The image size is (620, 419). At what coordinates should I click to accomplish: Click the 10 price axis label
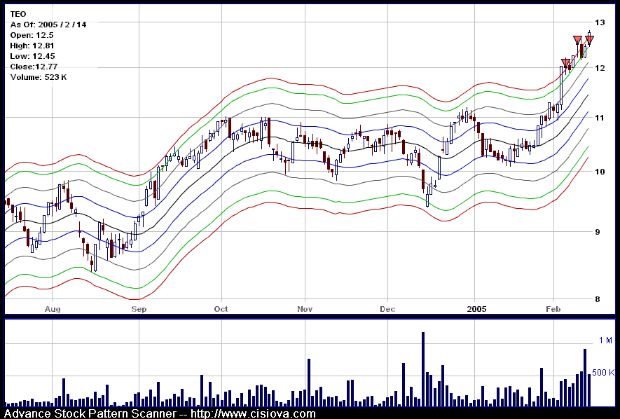pyautogui.click(x=600, y=172)
